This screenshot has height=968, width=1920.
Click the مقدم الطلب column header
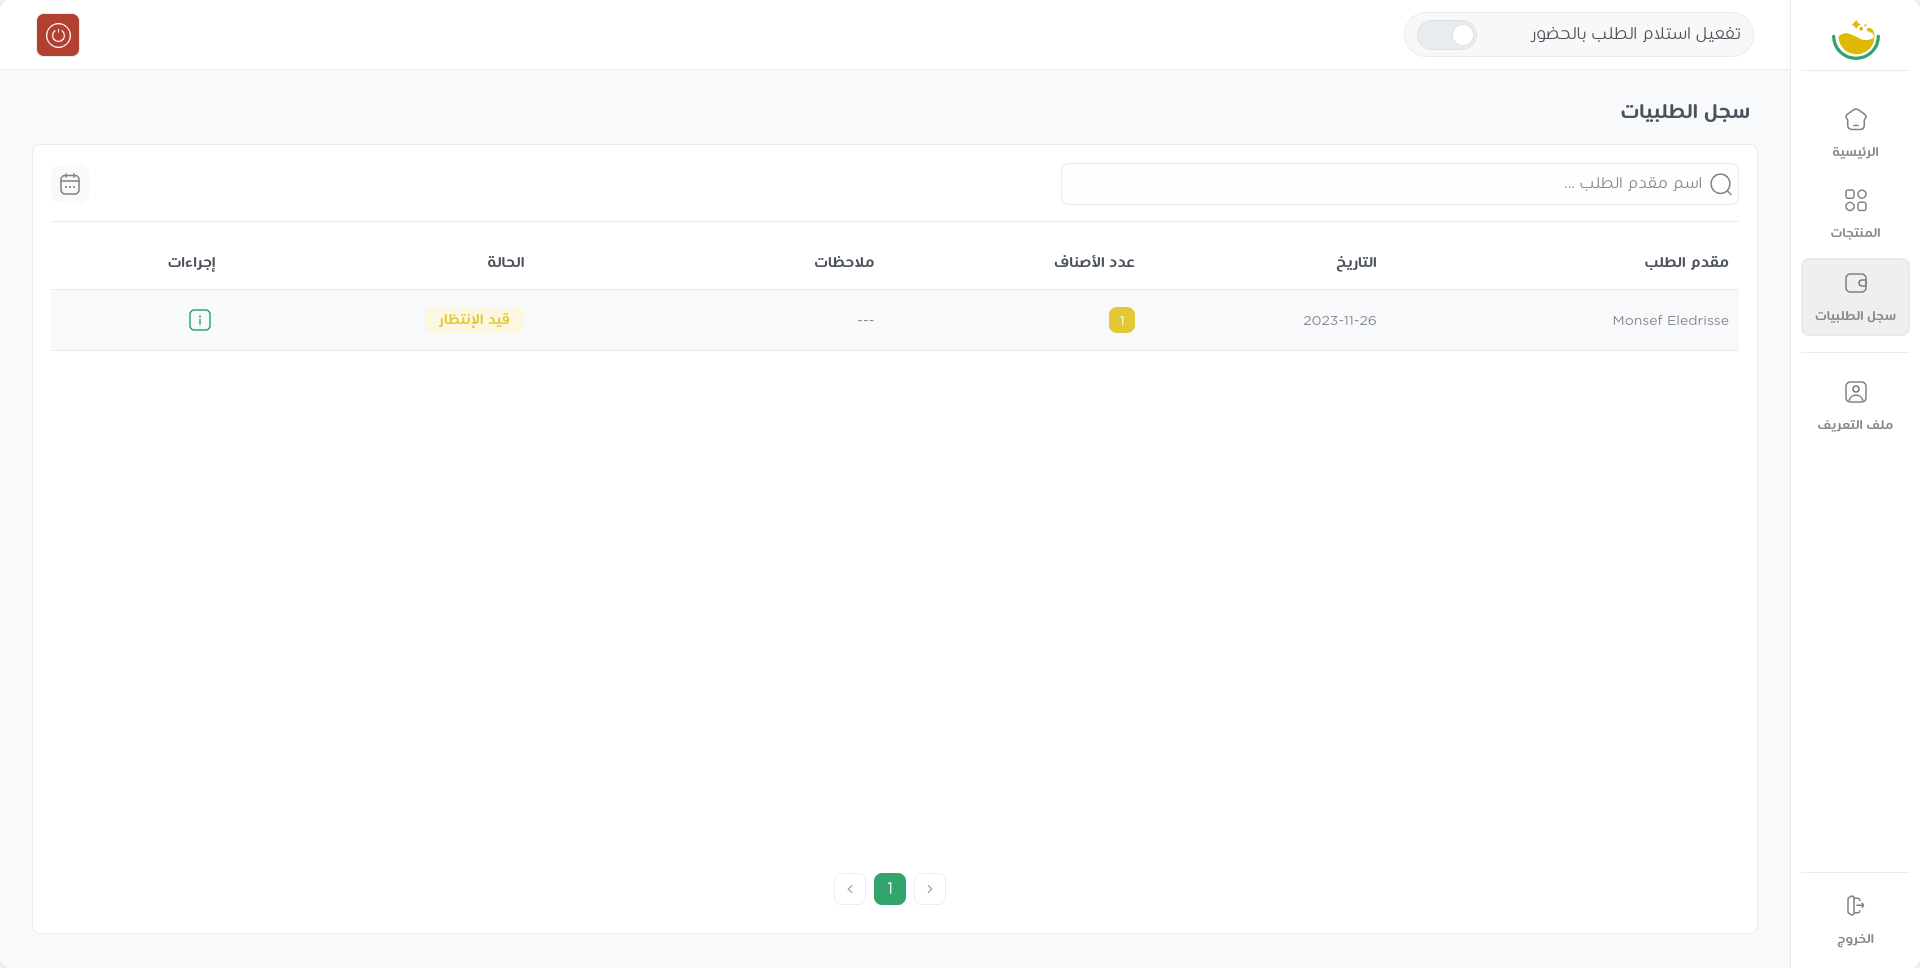click(1686, 262)
